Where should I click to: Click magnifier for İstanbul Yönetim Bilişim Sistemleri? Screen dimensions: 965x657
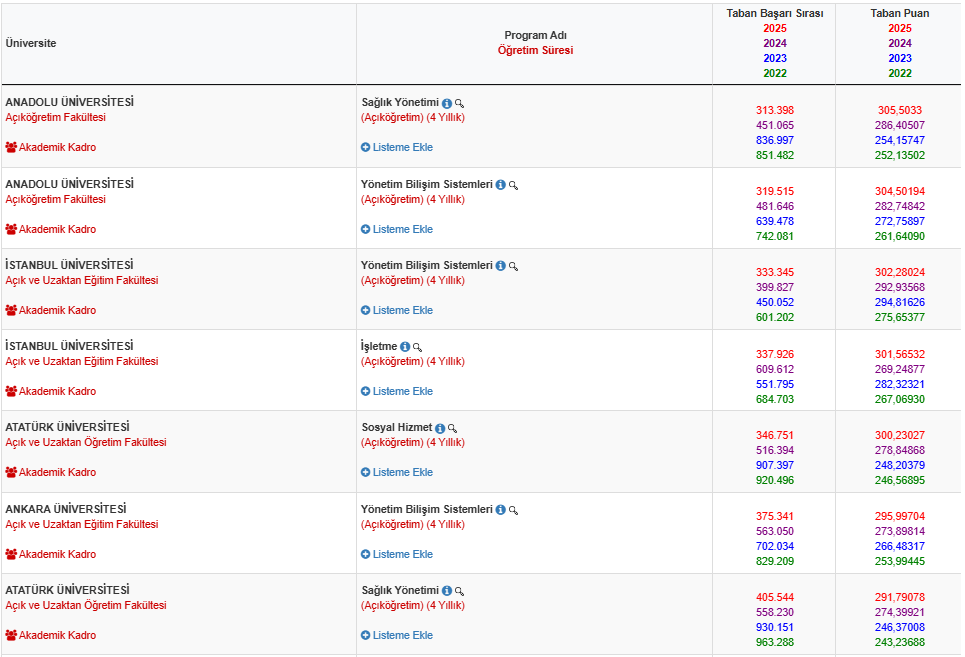coord(513,266)
